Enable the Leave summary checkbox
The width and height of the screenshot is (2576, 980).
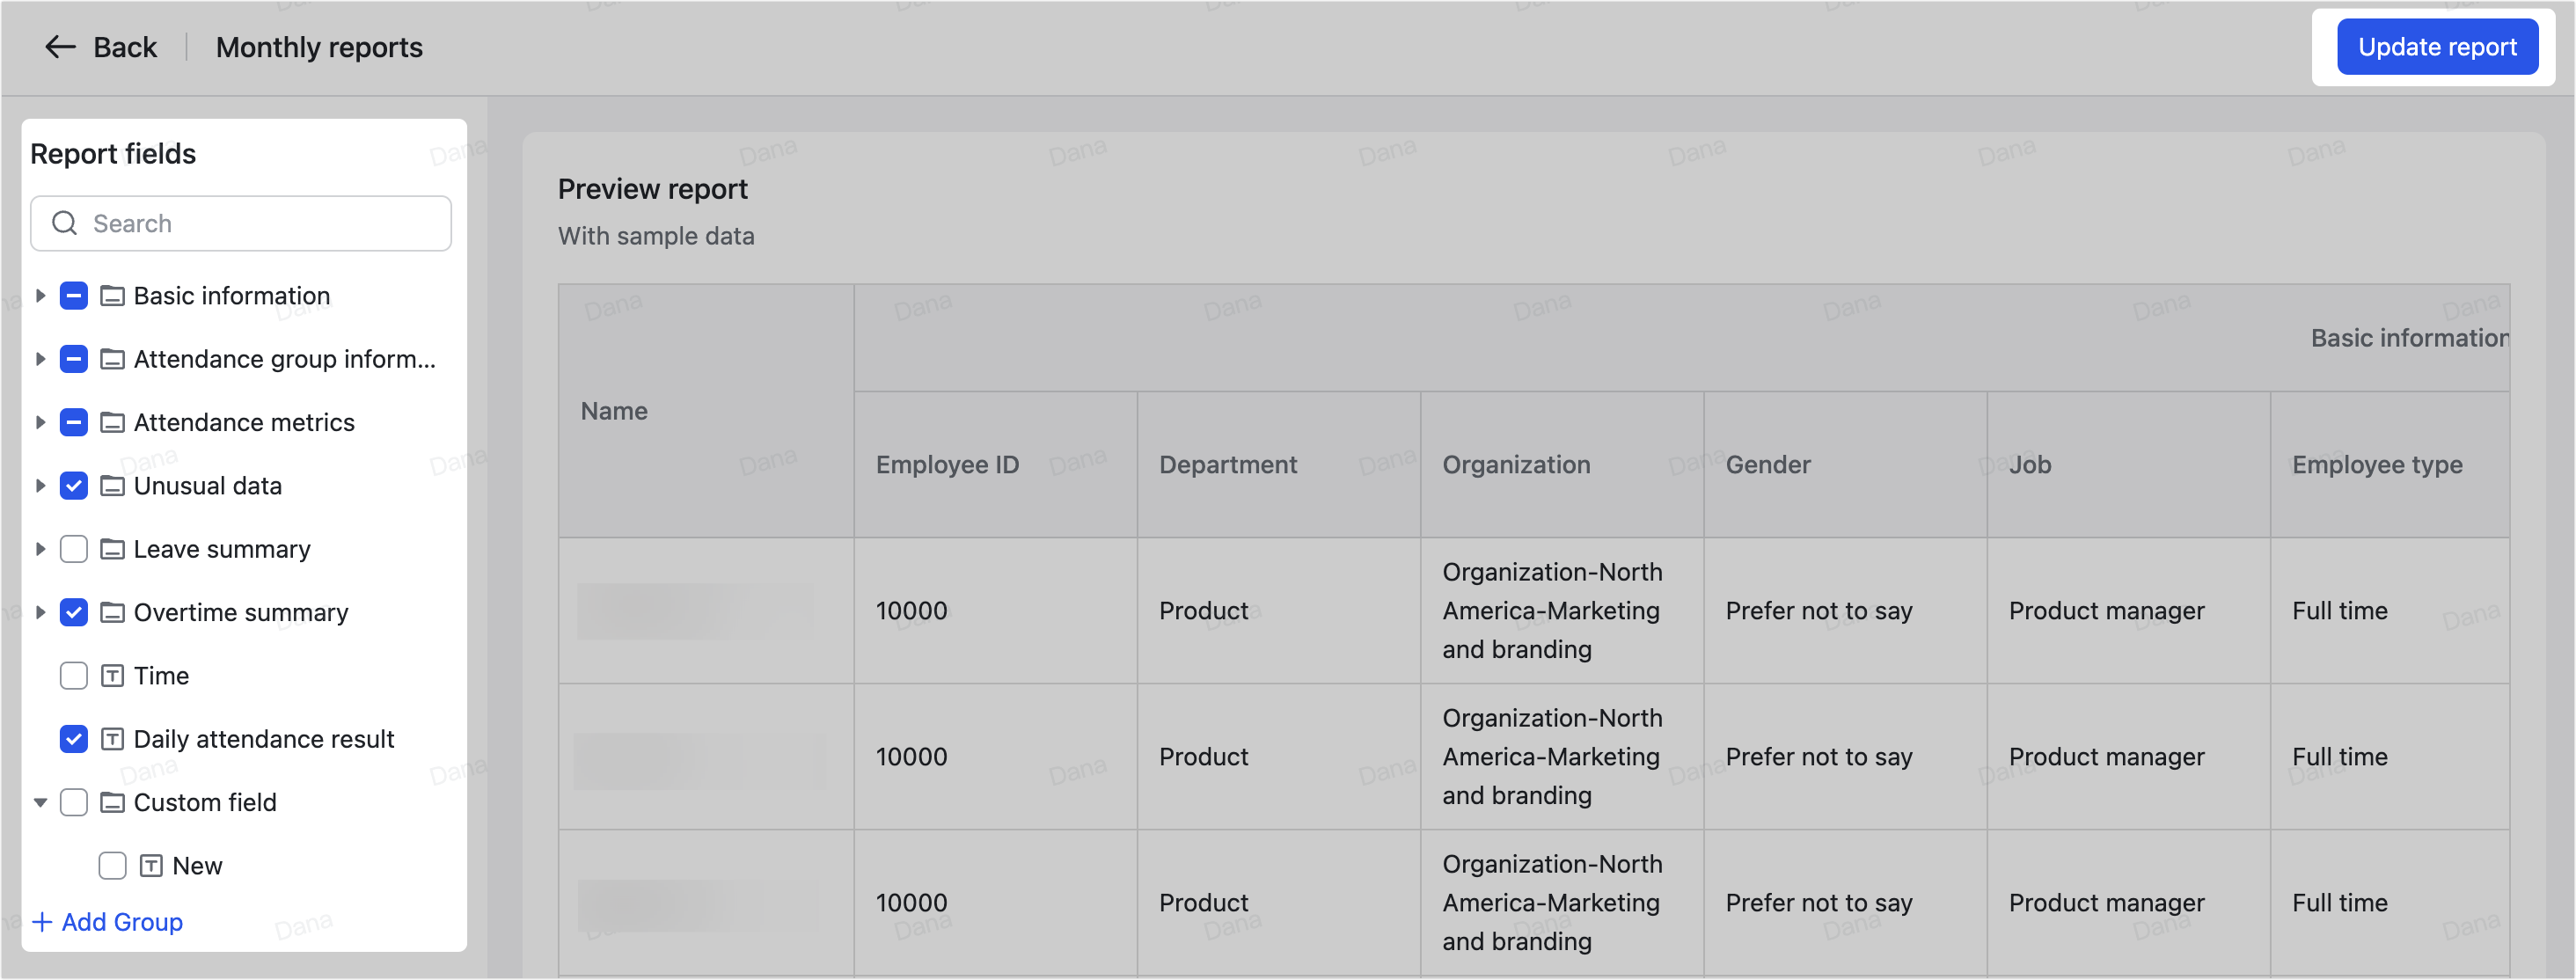coord(73,548)
